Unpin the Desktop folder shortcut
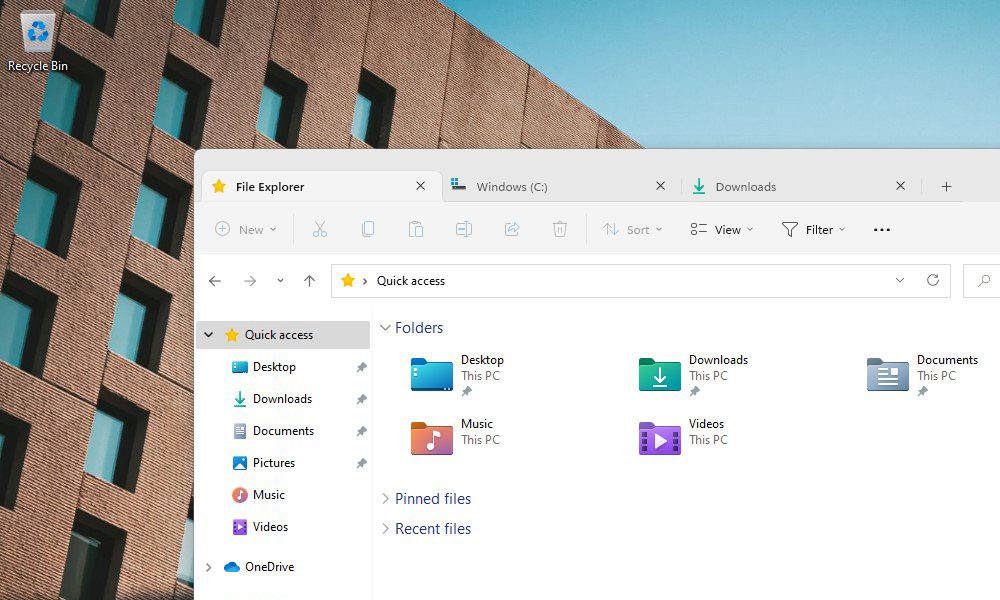1000x600 pixels. (361, 367)
